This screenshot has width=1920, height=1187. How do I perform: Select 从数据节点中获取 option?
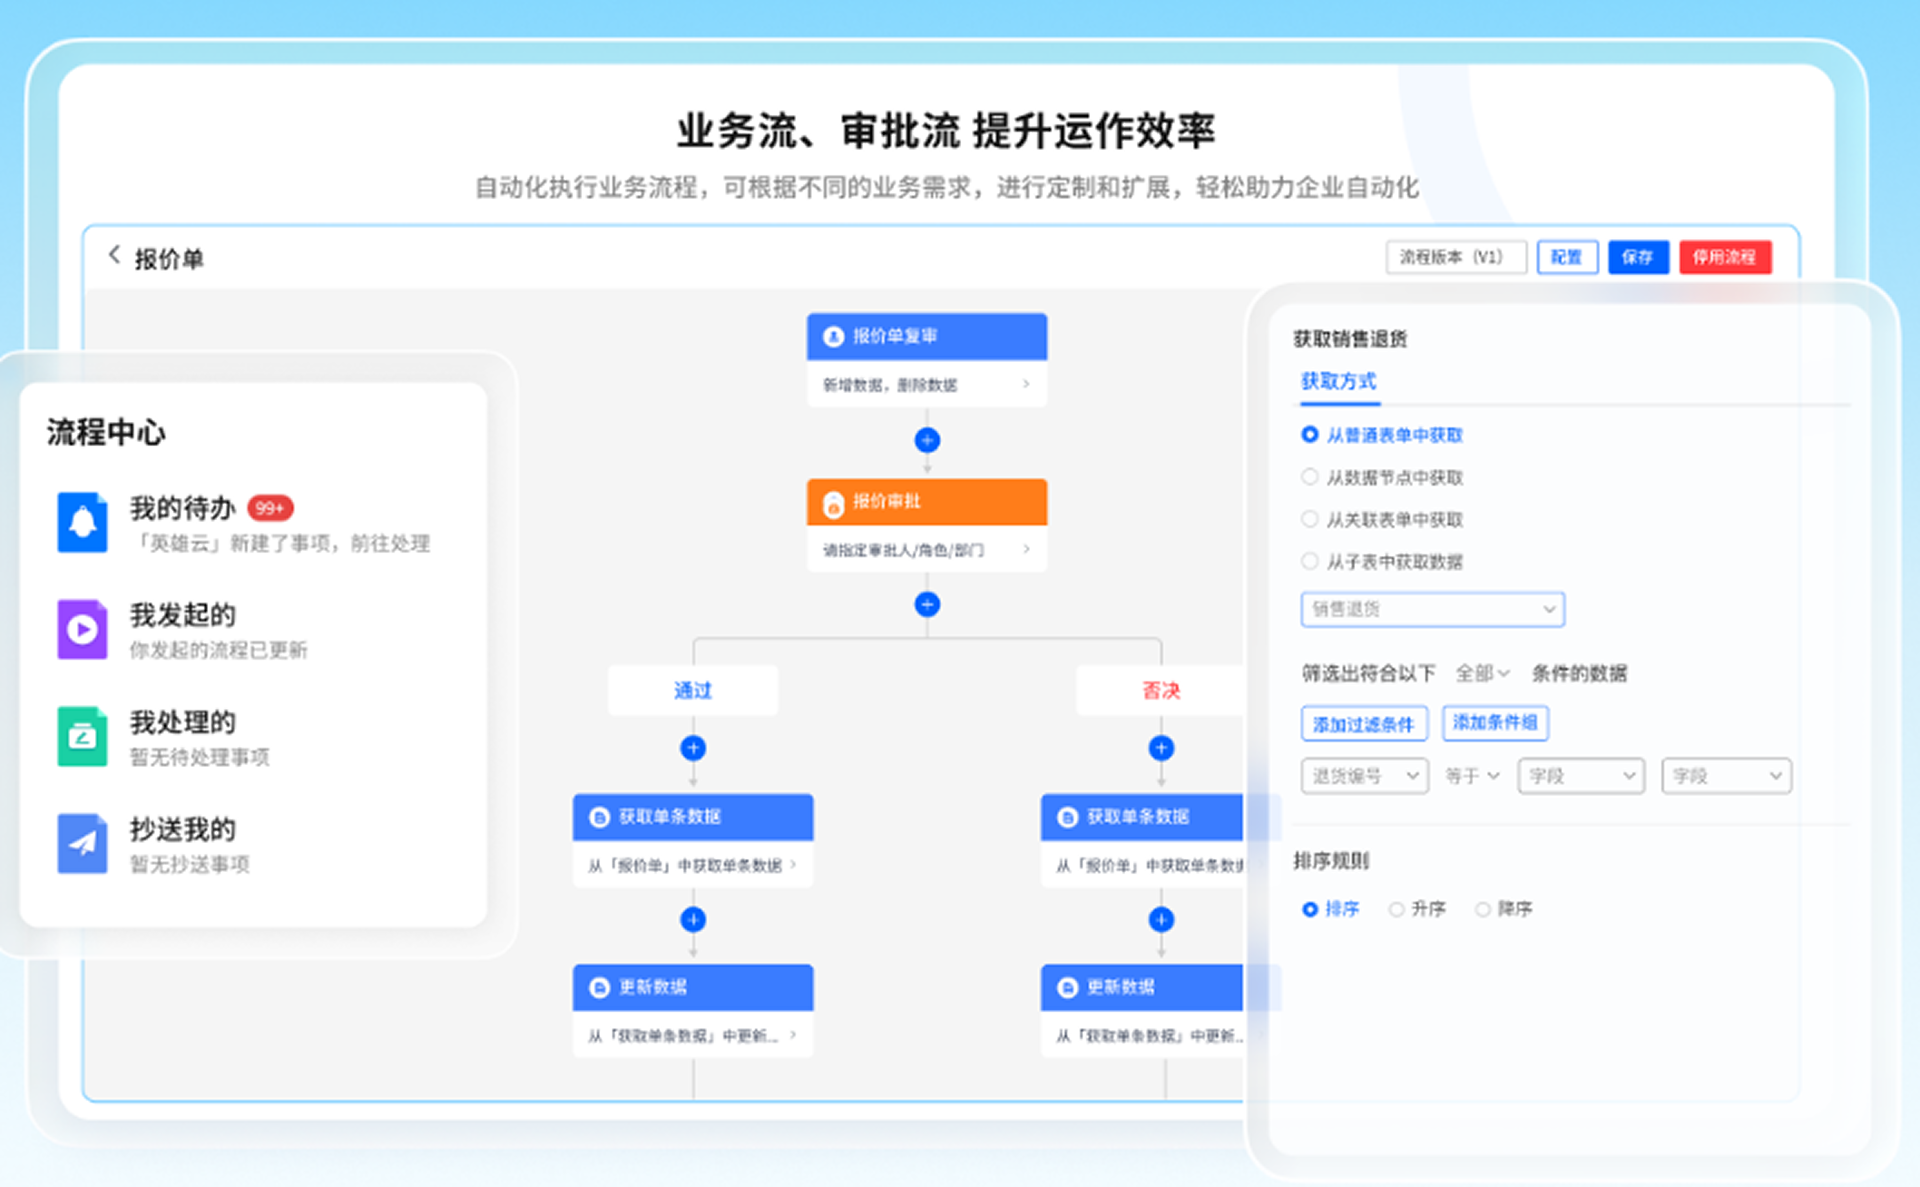1381,477
